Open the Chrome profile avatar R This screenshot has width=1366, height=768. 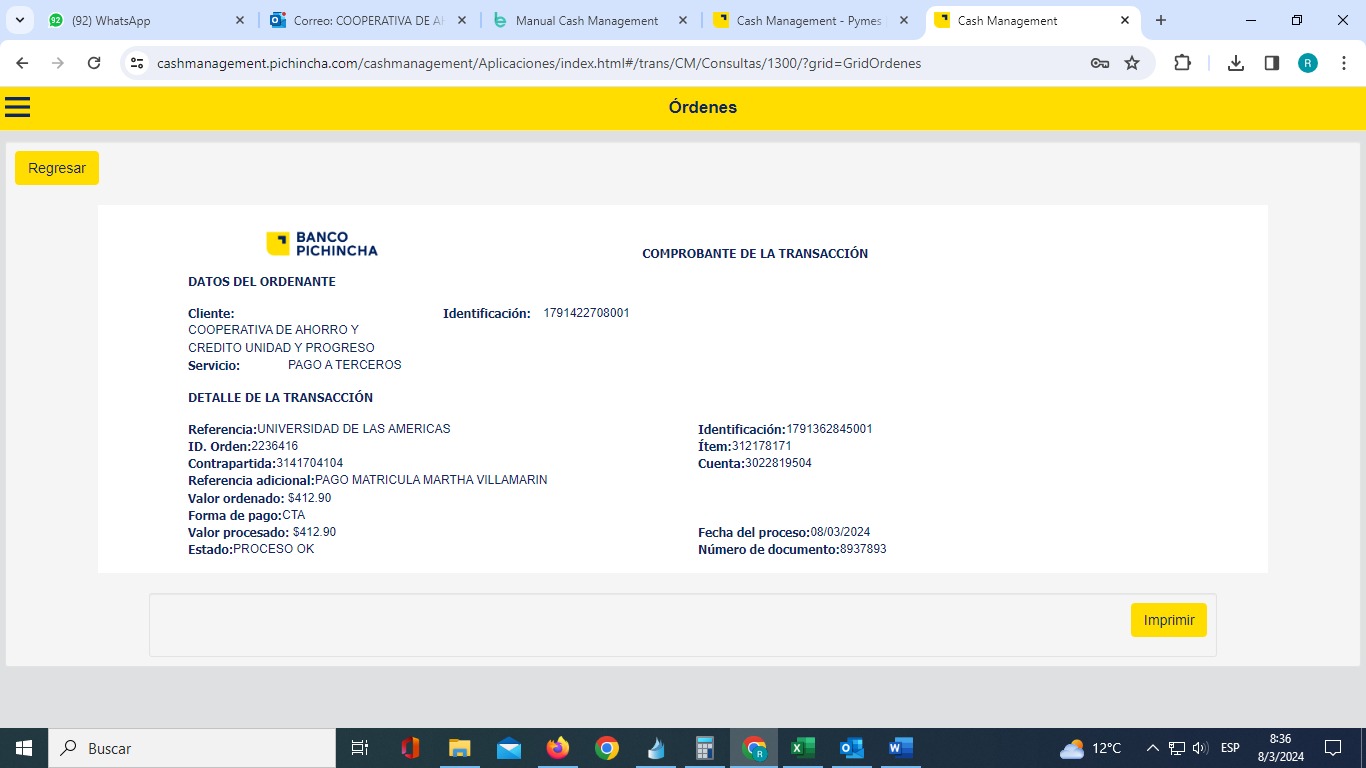coord(1308,63)
